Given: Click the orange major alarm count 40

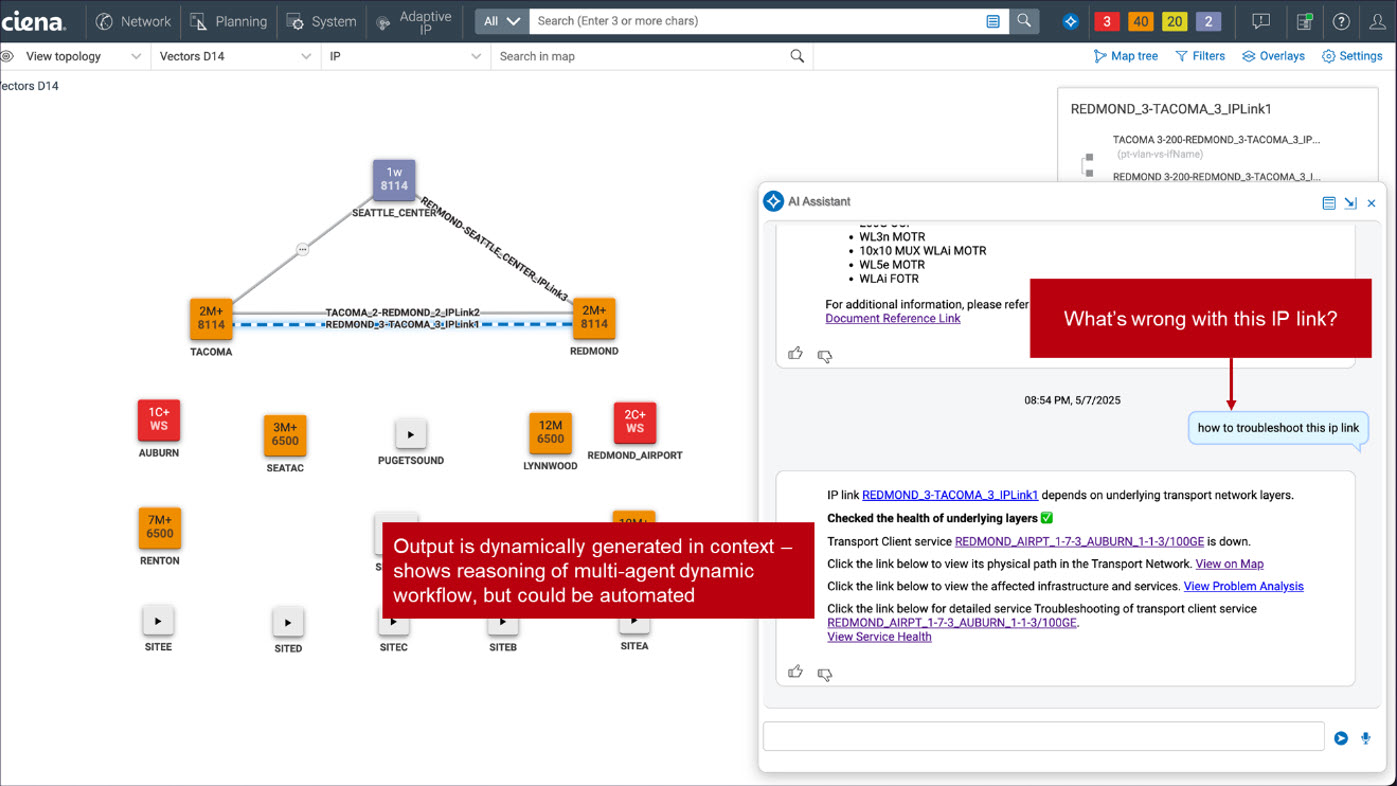Looking at the screenshot, I should coord(1140,21).
